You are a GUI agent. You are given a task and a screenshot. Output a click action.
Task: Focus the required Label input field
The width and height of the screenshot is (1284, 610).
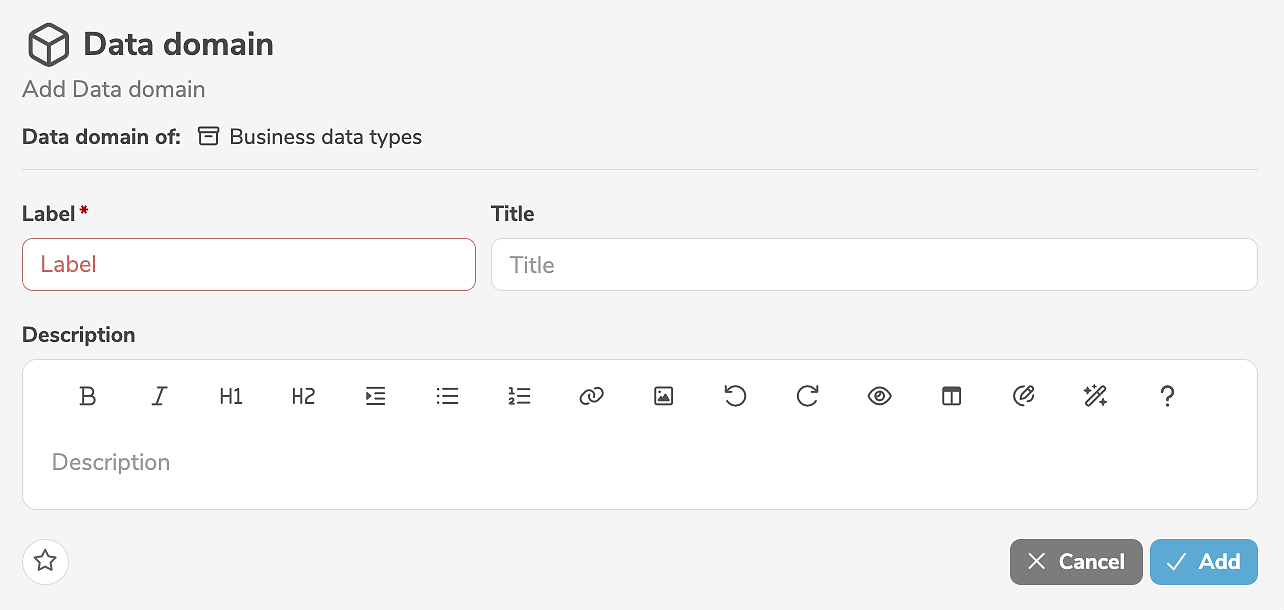[x=248, y=265]
